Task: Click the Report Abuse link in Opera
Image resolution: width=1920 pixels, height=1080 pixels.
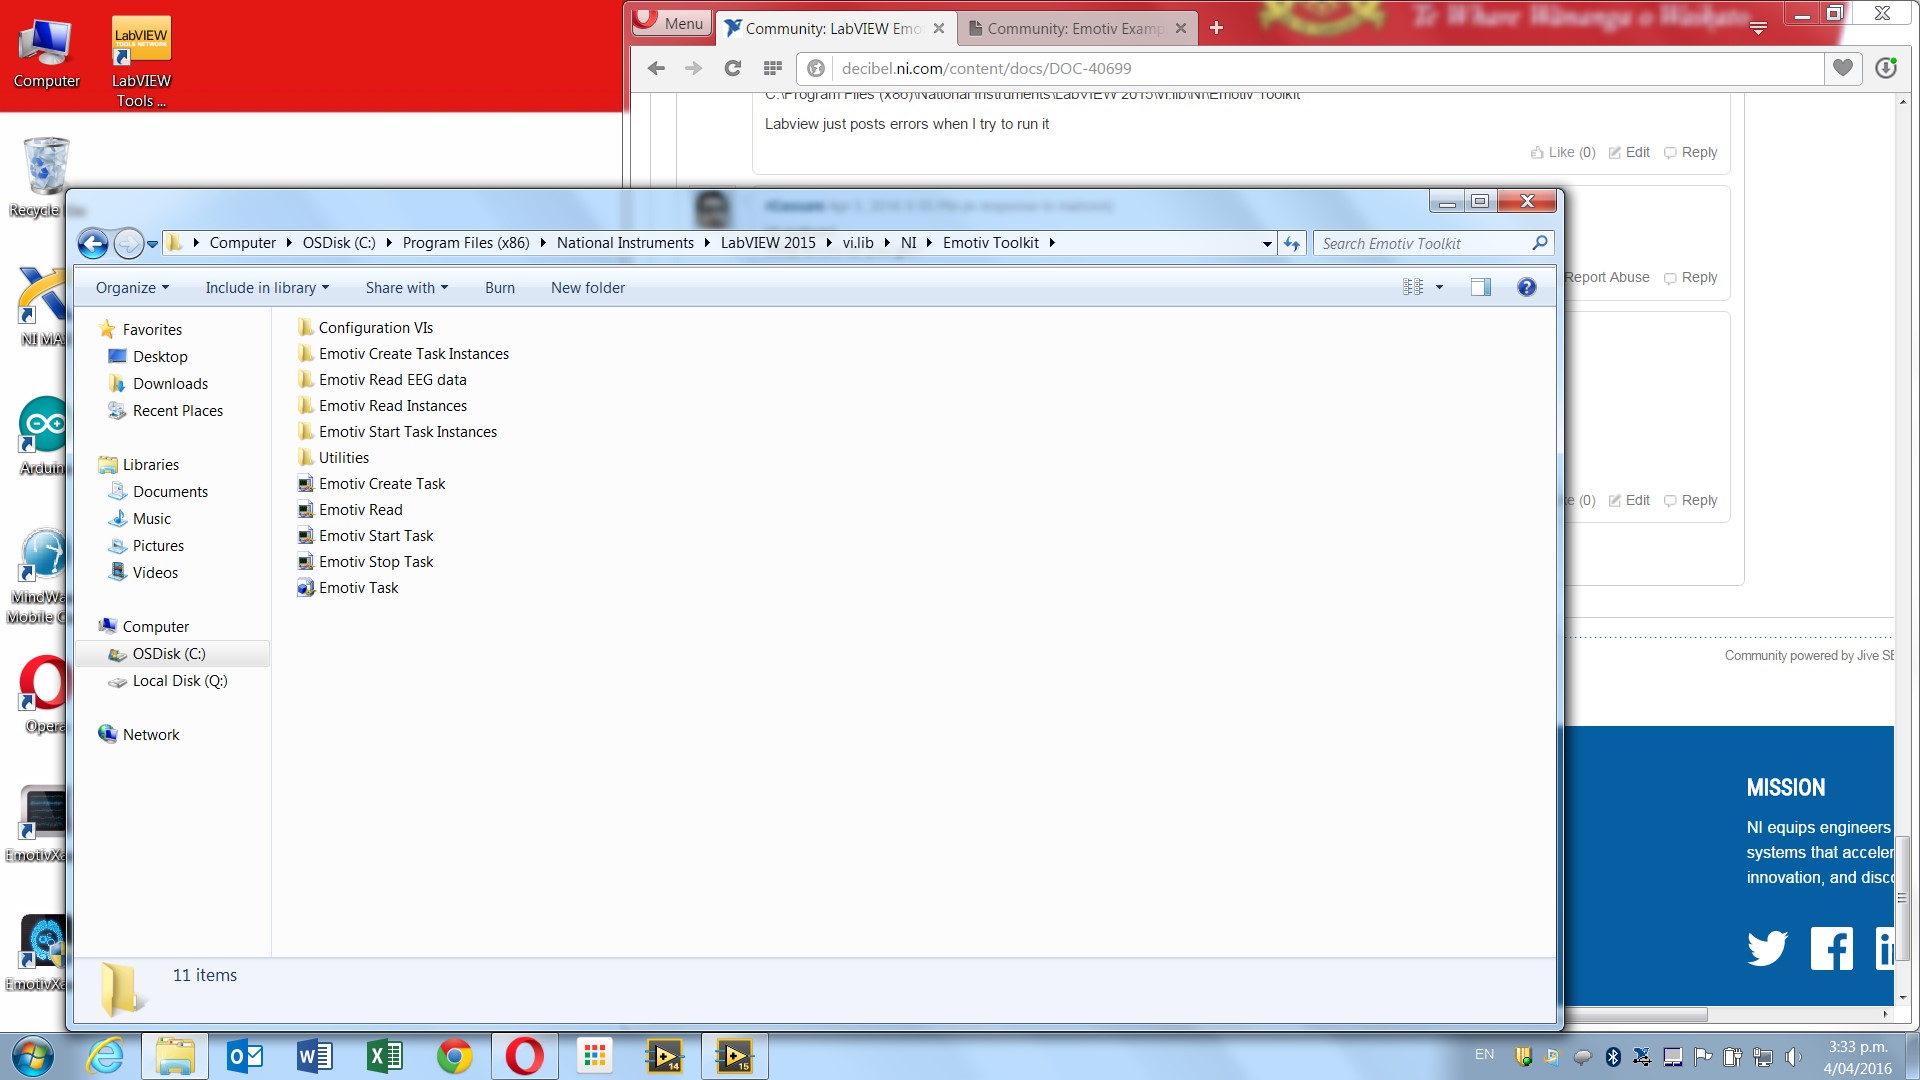Action: pyautogui.click(x=1607, y=277)
